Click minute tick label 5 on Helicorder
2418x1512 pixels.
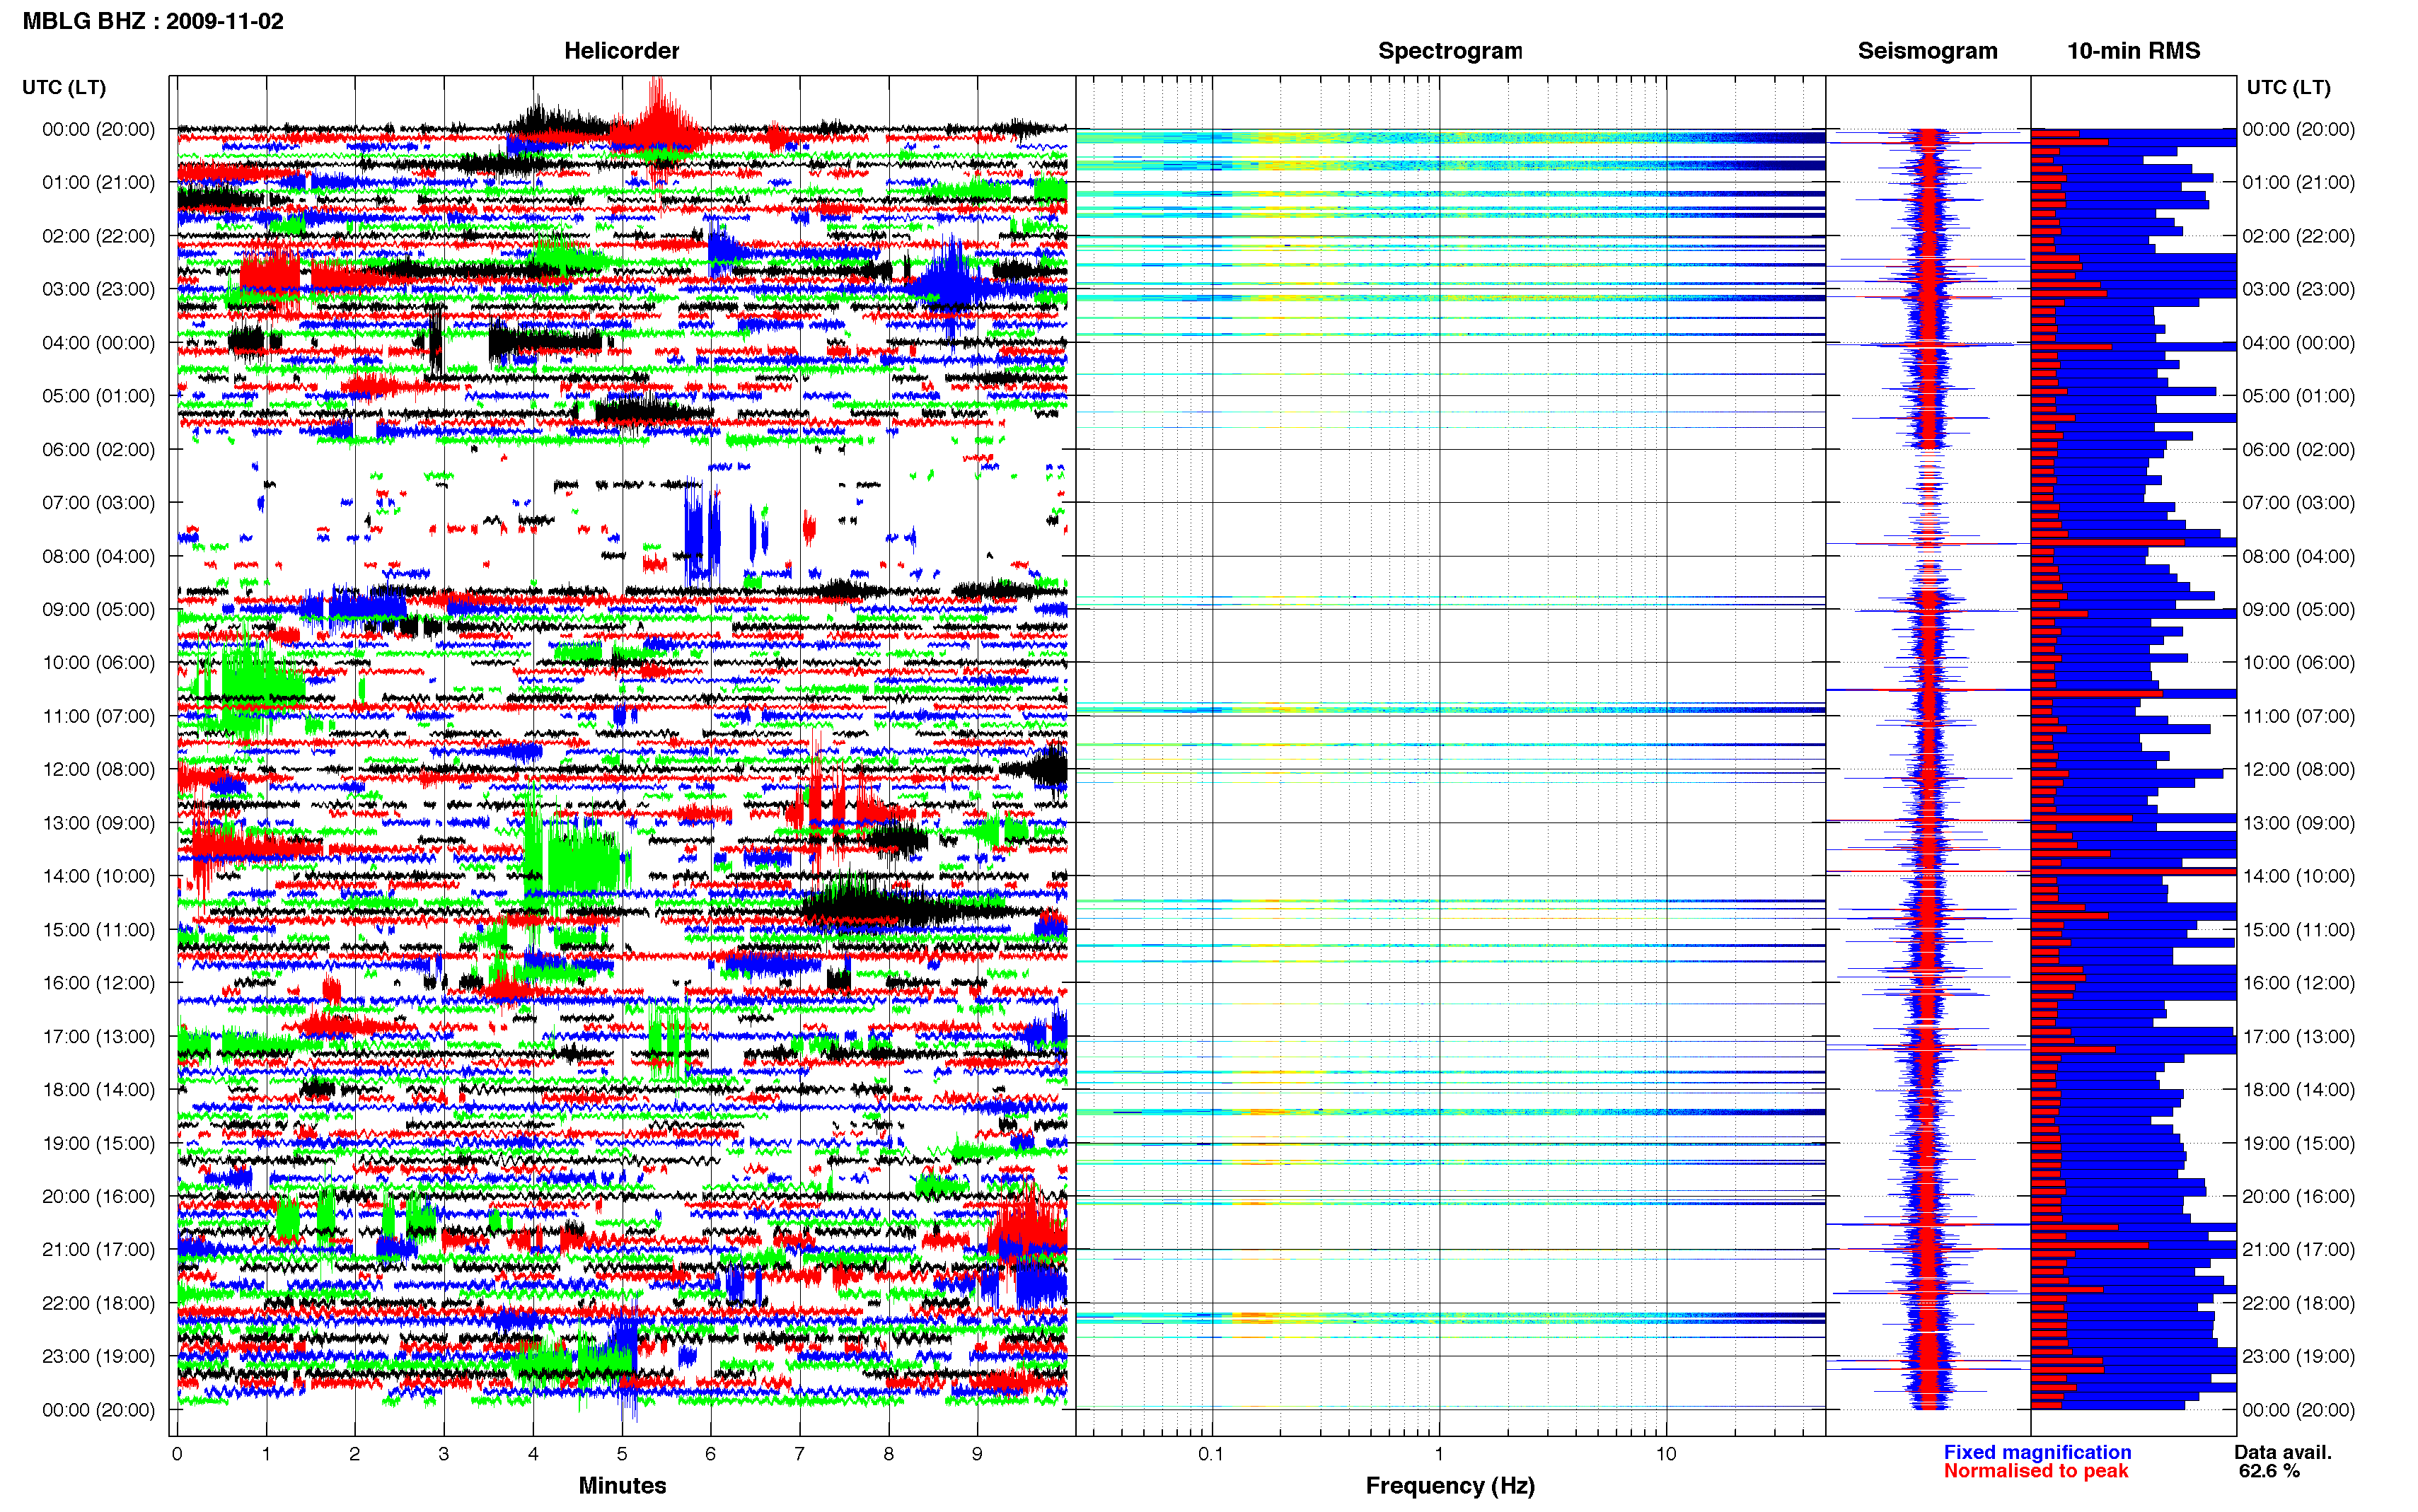(622, 1454)
